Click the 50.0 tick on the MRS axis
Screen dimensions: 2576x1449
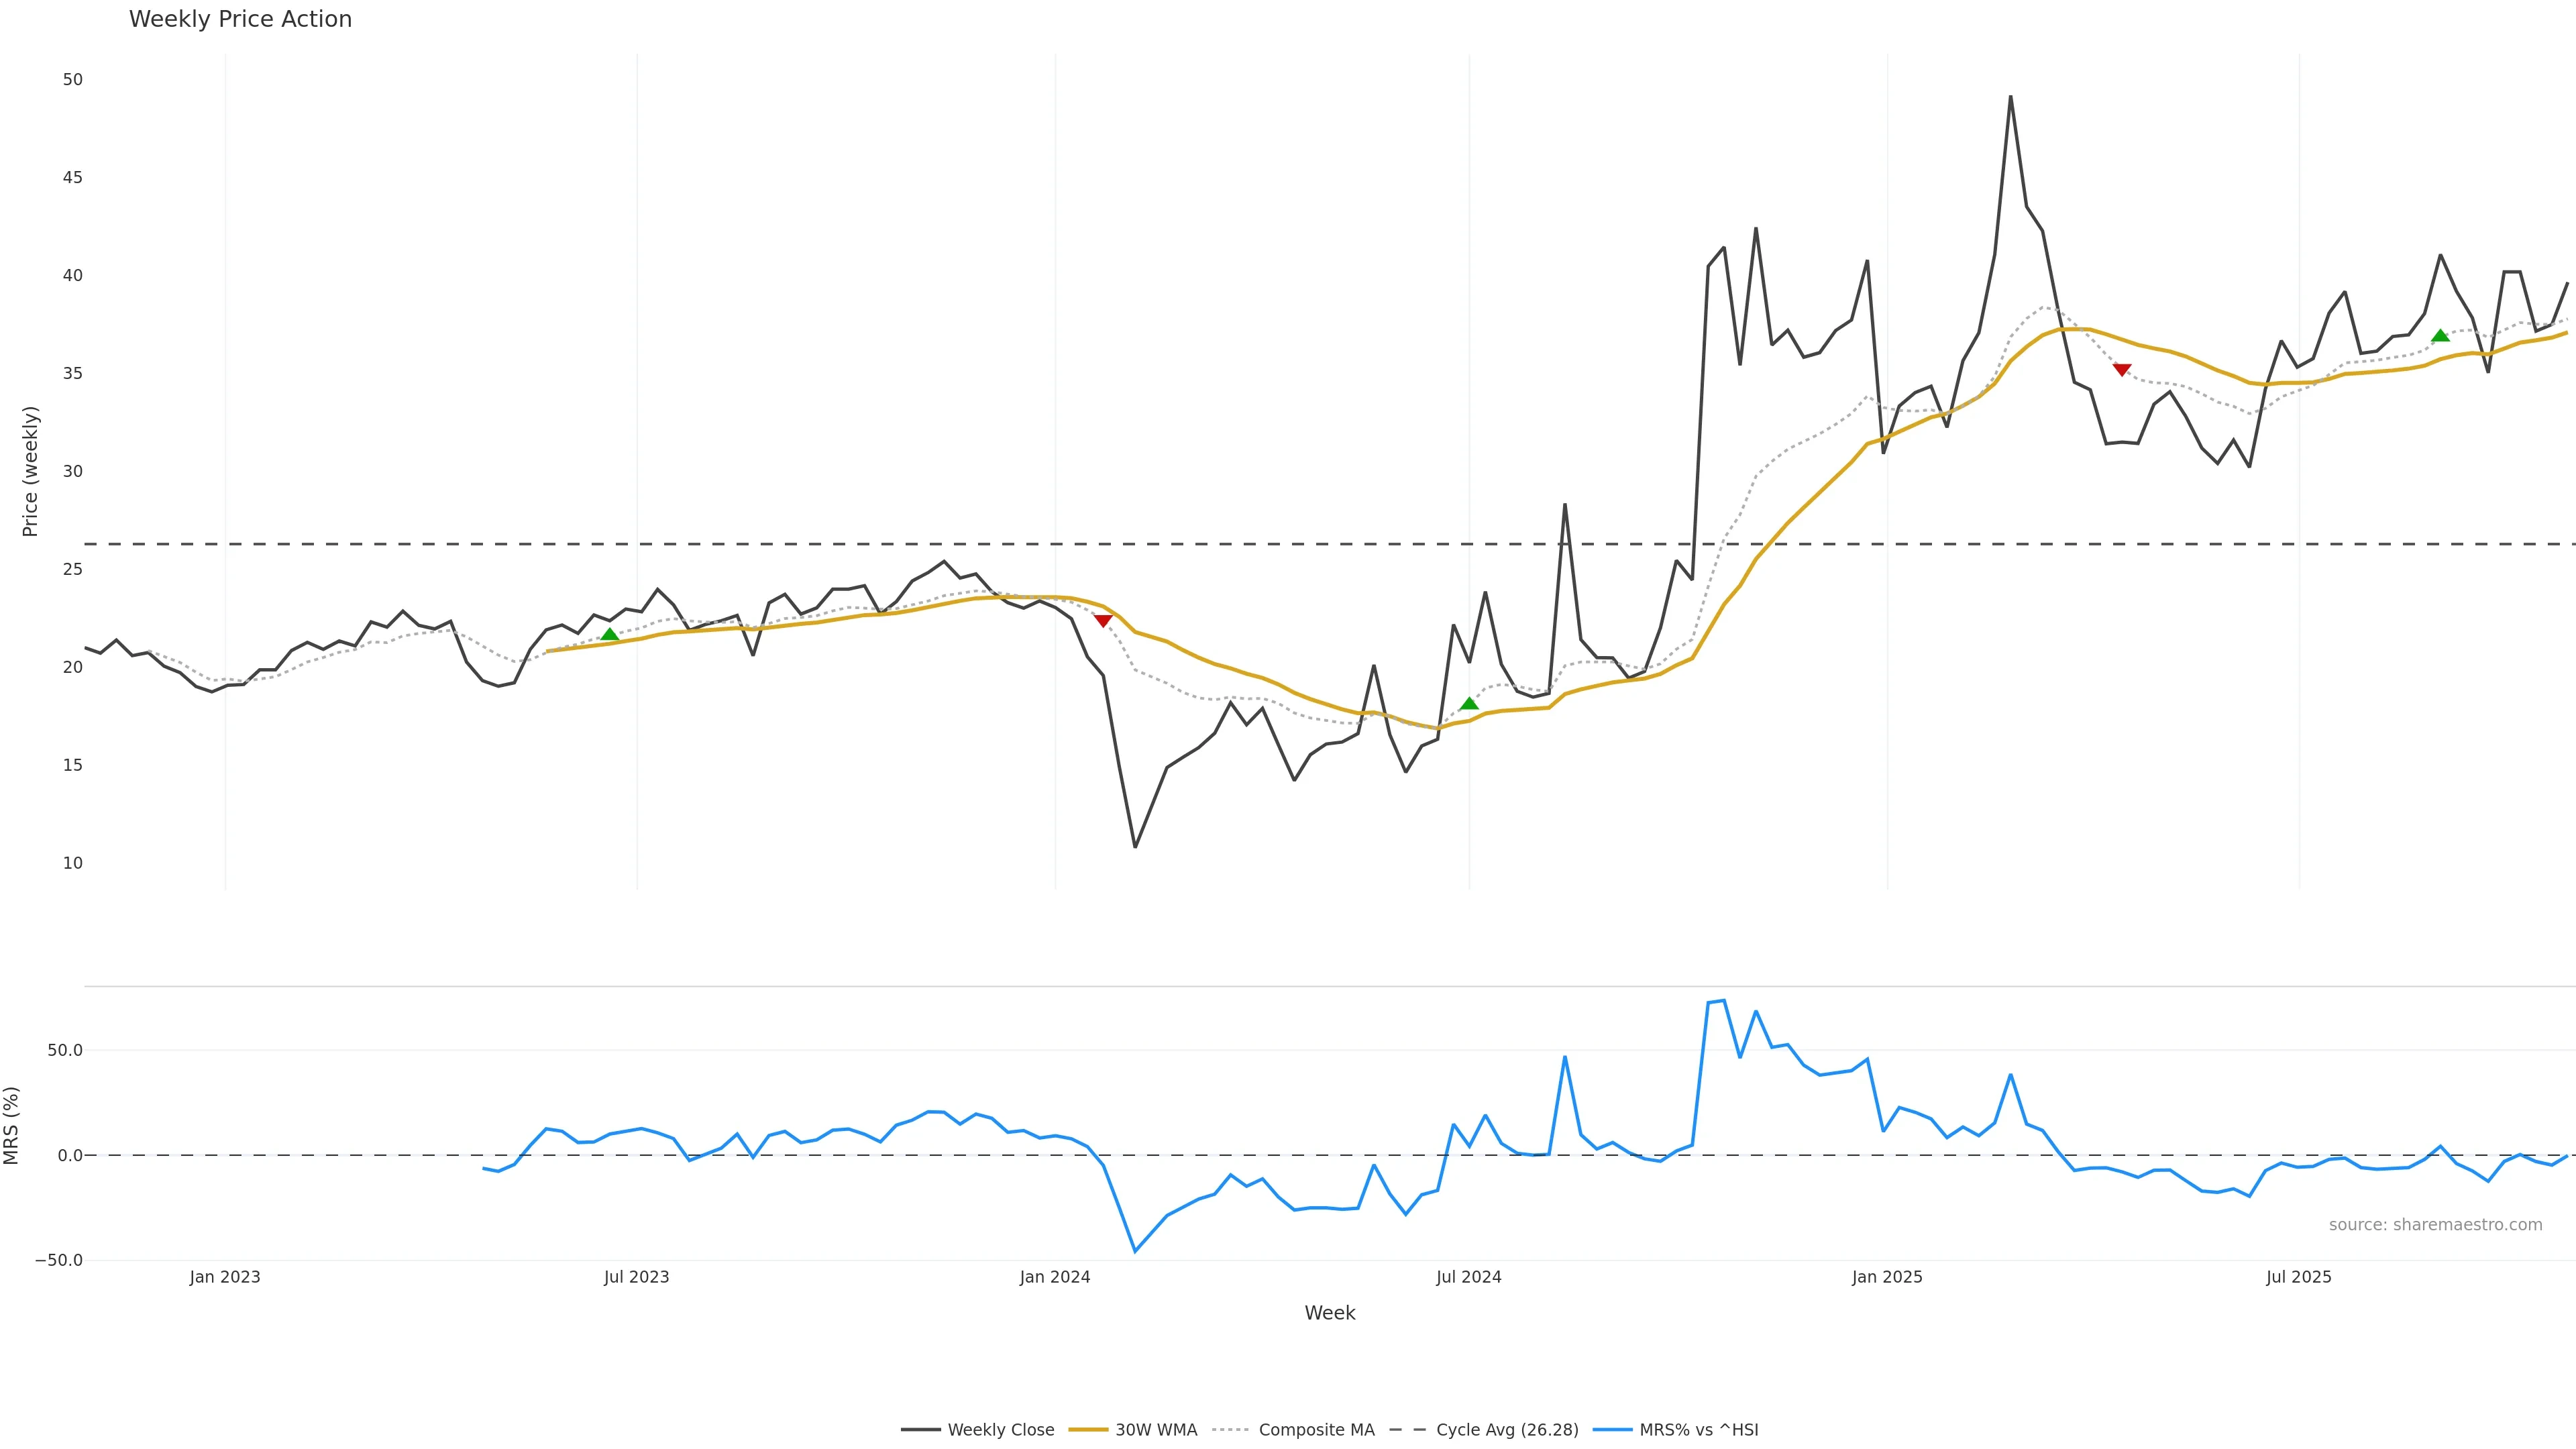click(x=65, y=1050)
